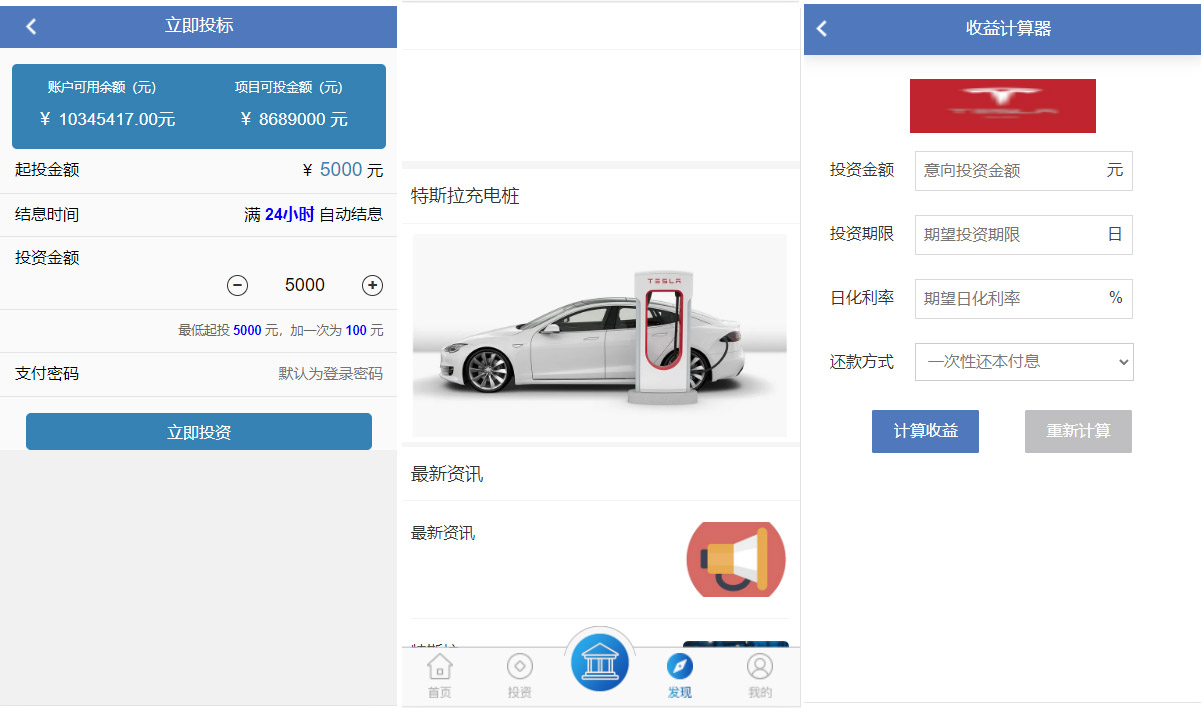Focus the 期望投资期限 input field
The image size is (1204, 708).
(1024, 235)
